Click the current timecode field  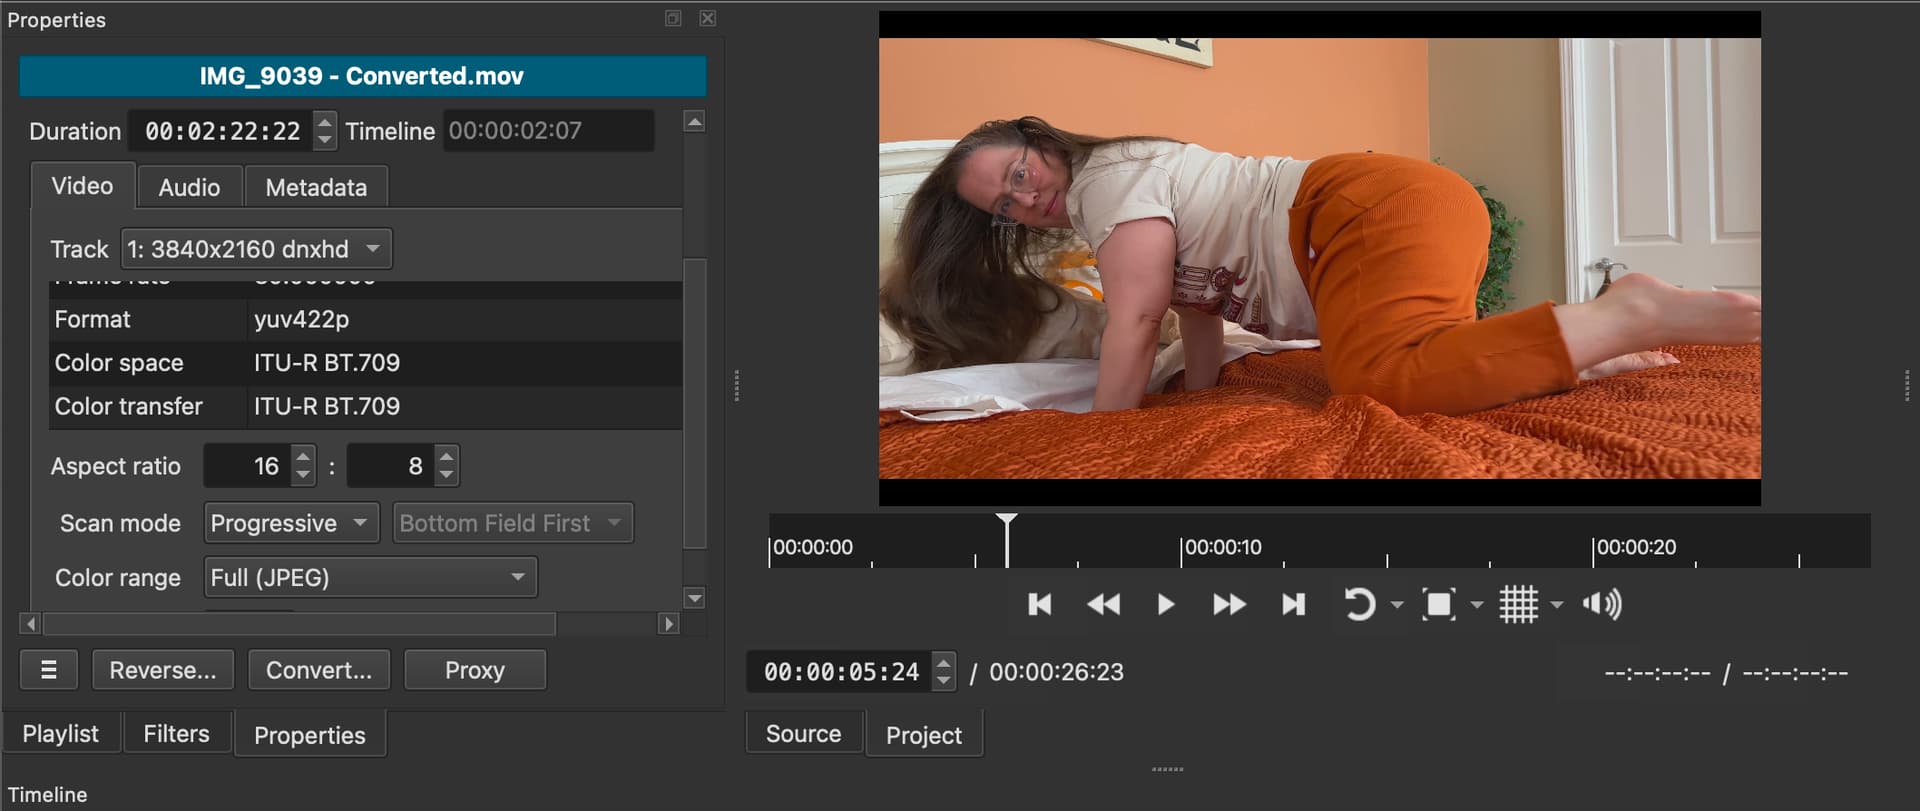840,672
